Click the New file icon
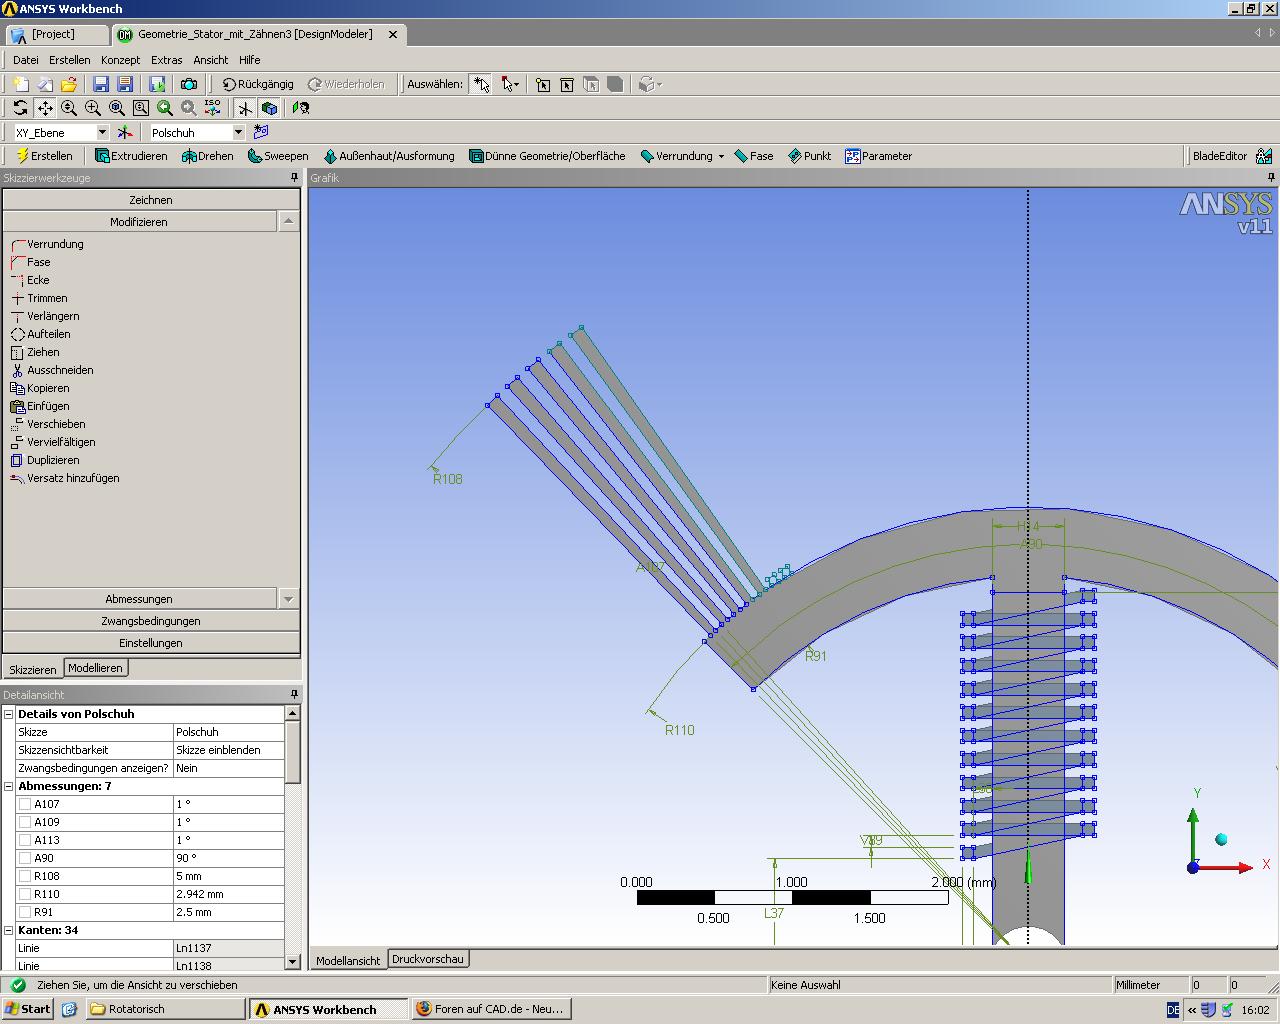This screenshot has width=1280, height=1024. 20,85
